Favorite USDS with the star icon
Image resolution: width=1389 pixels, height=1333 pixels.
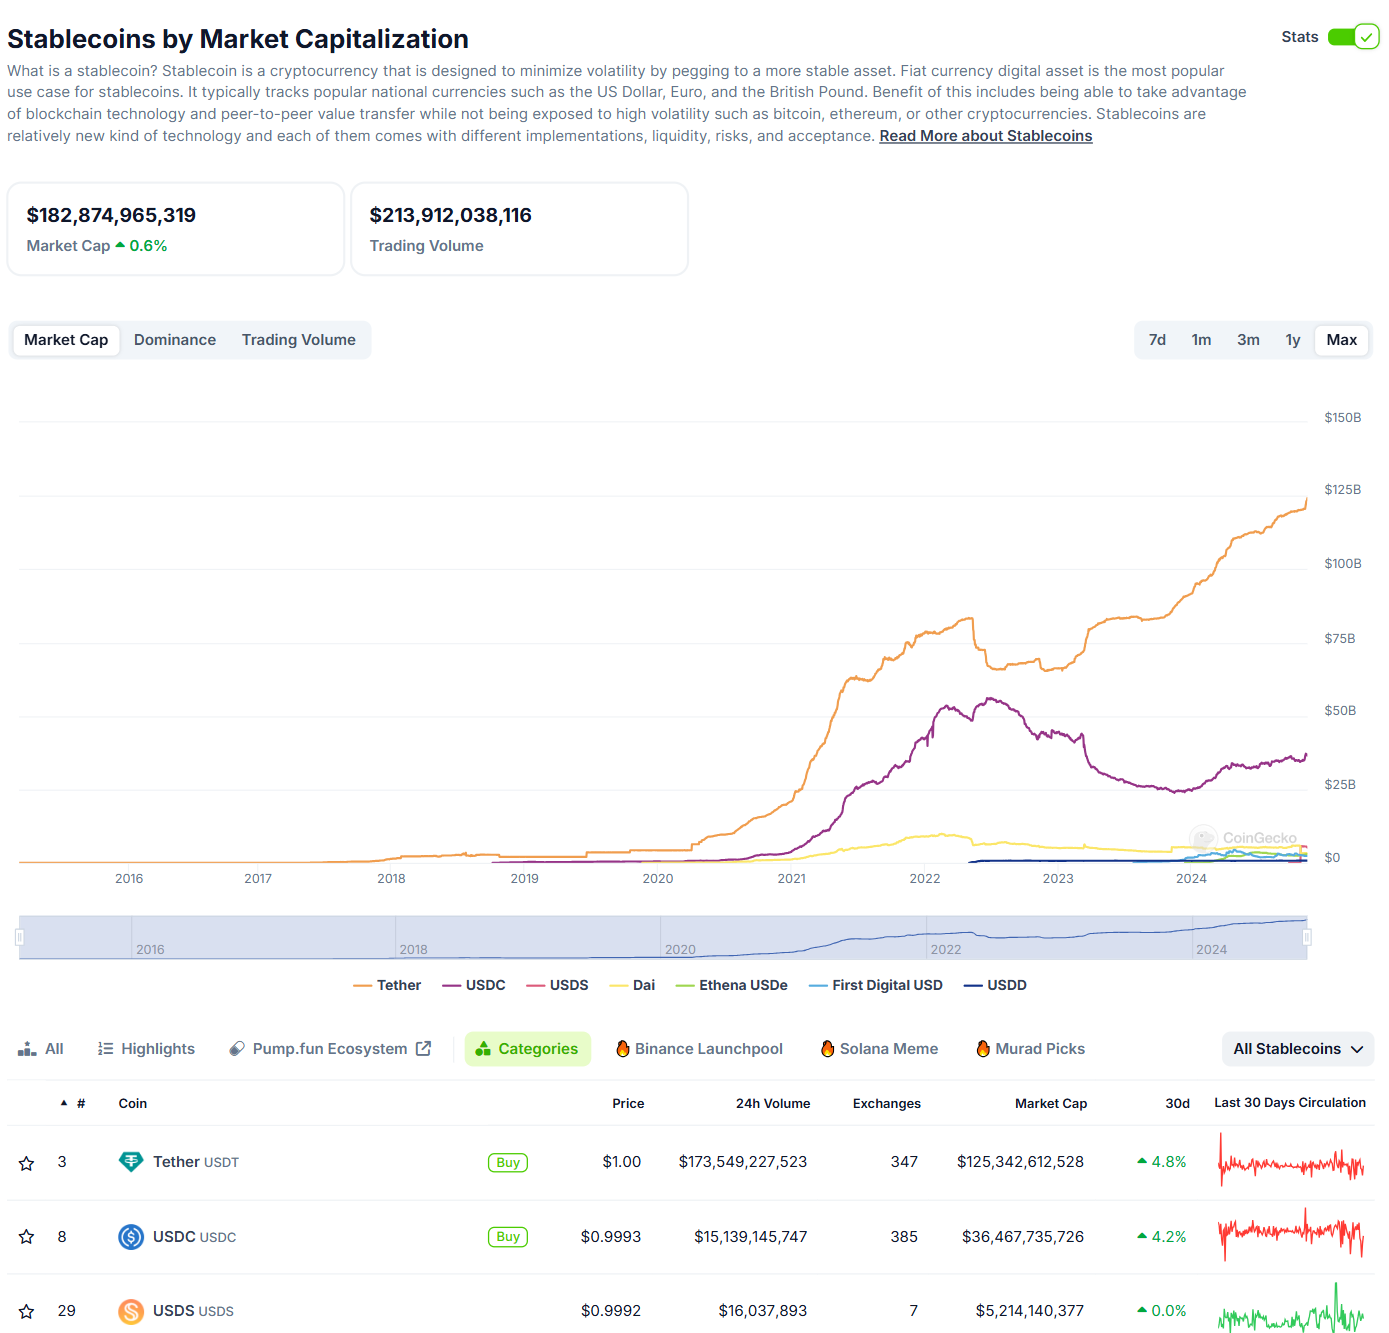27,1311
